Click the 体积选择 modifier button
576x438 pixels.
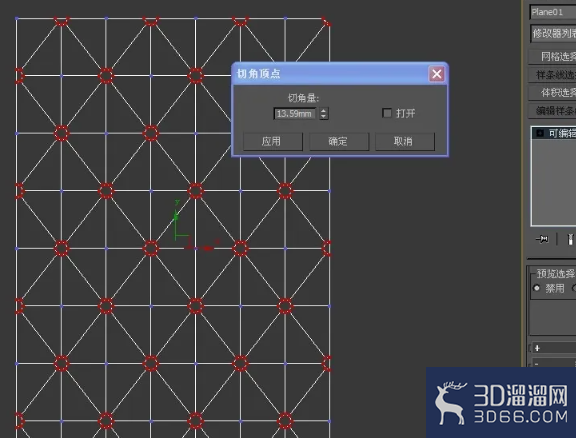click(552, 93)
